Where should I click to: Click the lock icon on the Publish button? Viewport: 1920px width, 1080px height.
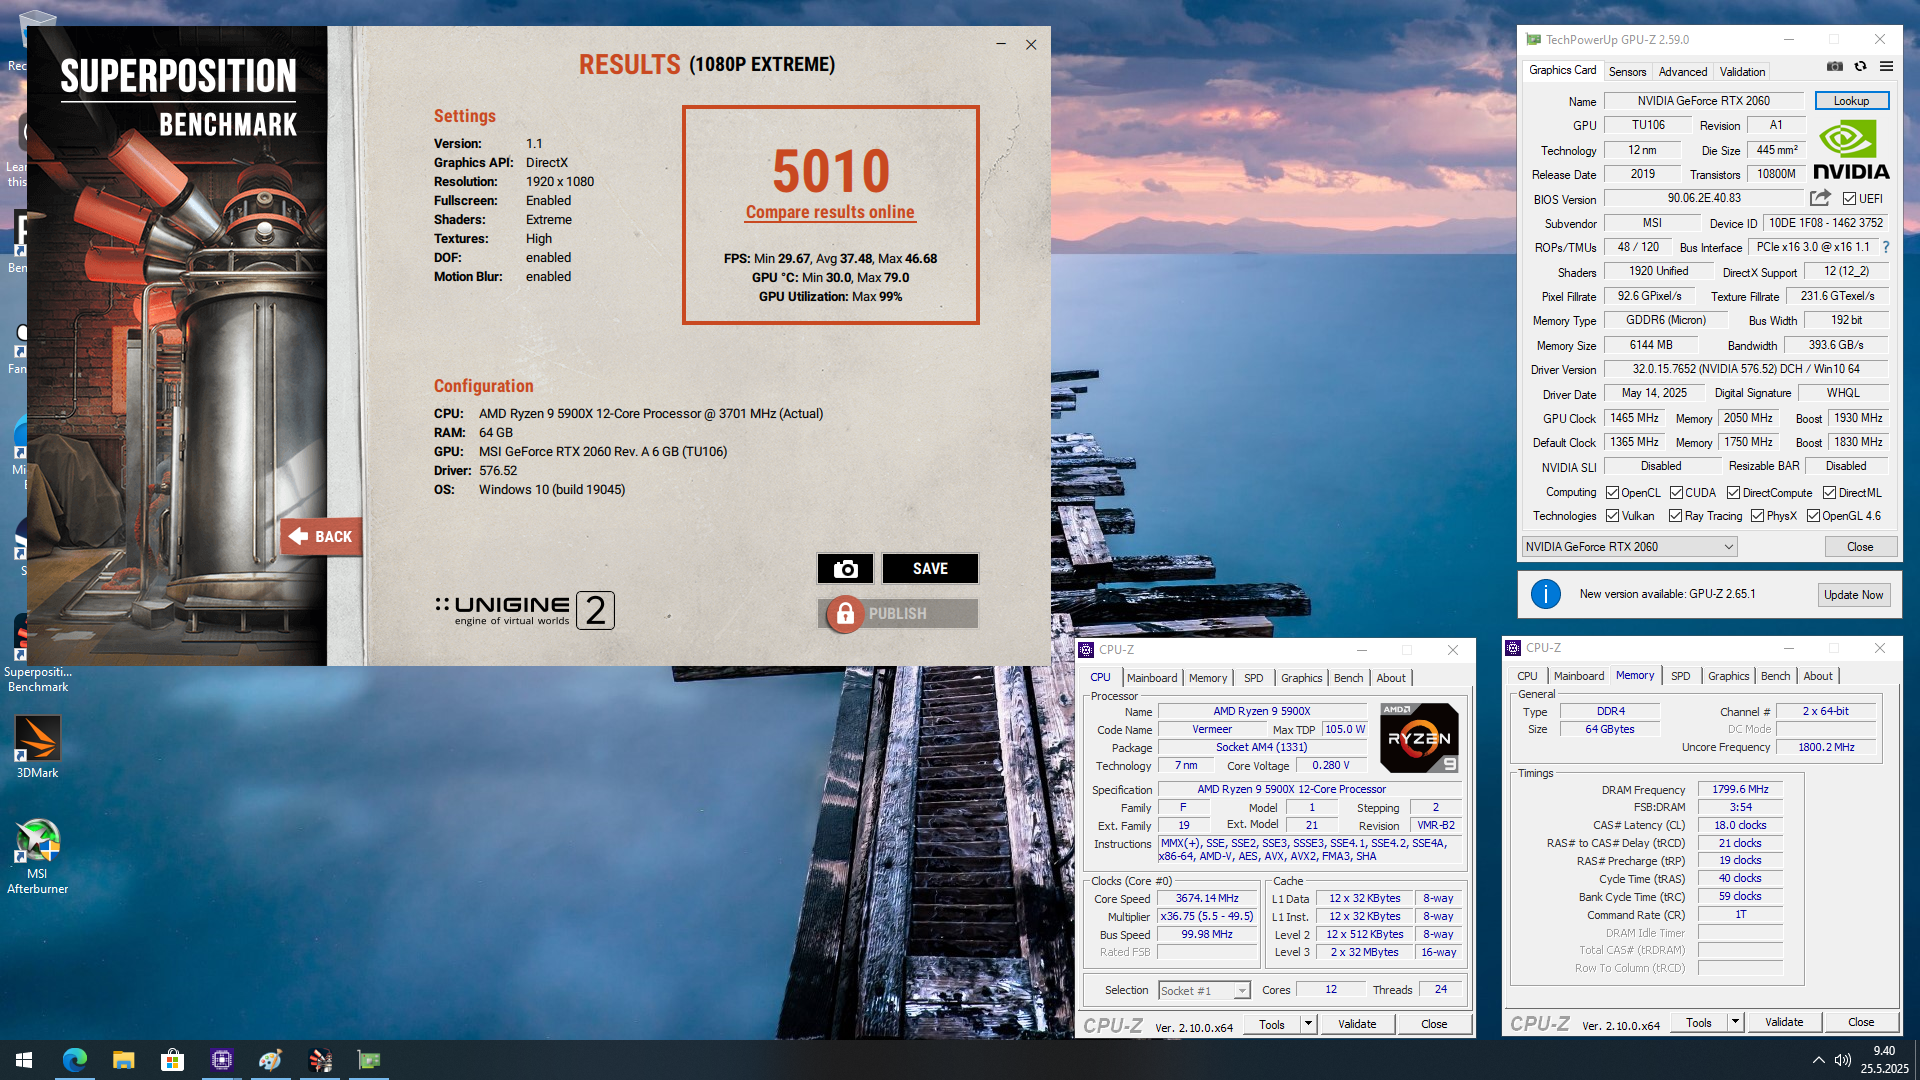point(845,614)
